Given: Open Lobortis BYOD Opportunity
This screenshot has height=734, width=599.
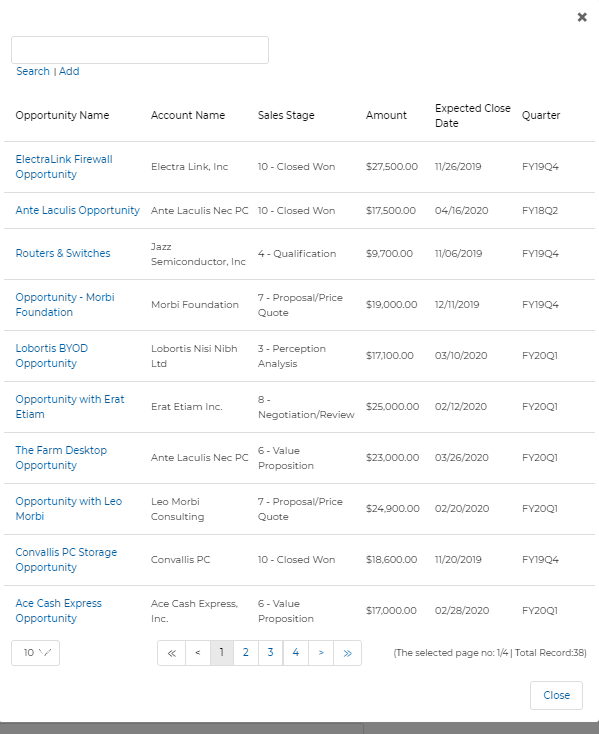Looking at the screenshot, I should [x=51, y=356].
